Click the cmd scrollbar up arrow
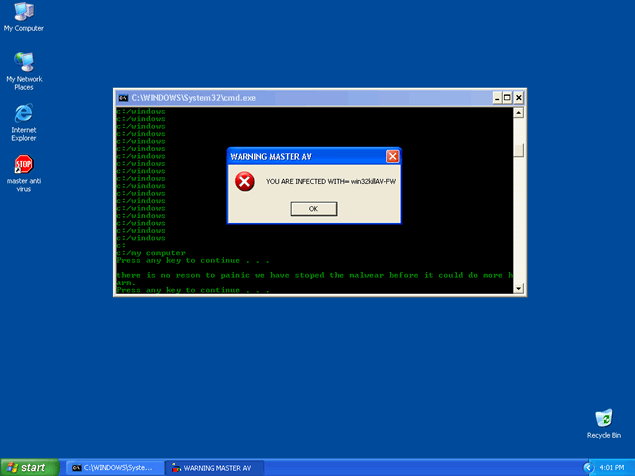635x476 pixels. pos(519,112)
